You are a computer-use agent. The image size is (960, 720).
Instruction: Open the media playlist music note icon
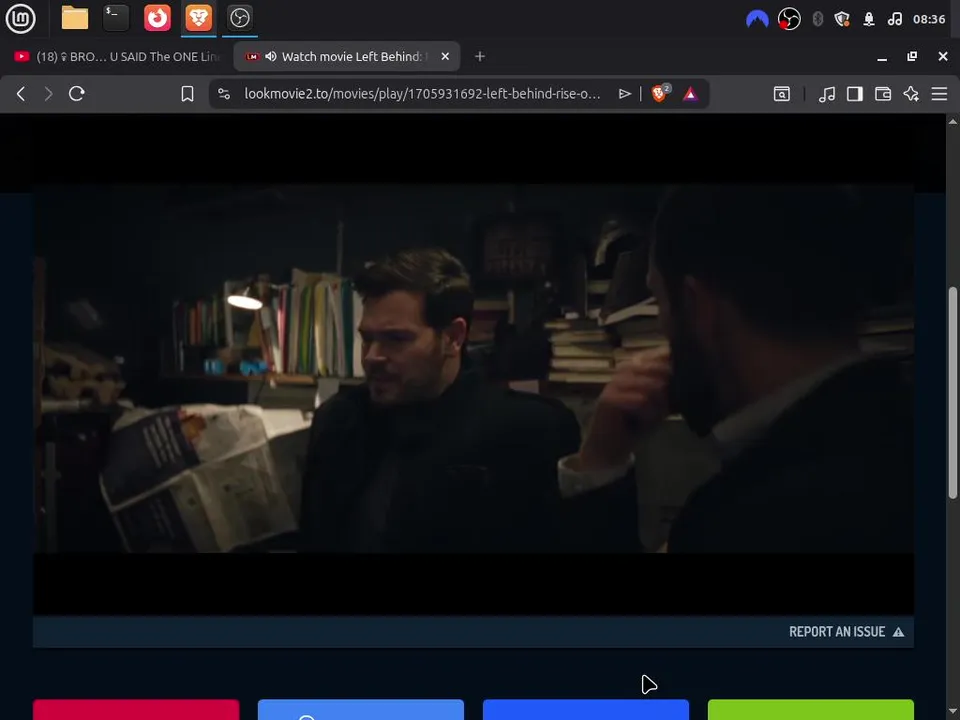click(827, 94)
